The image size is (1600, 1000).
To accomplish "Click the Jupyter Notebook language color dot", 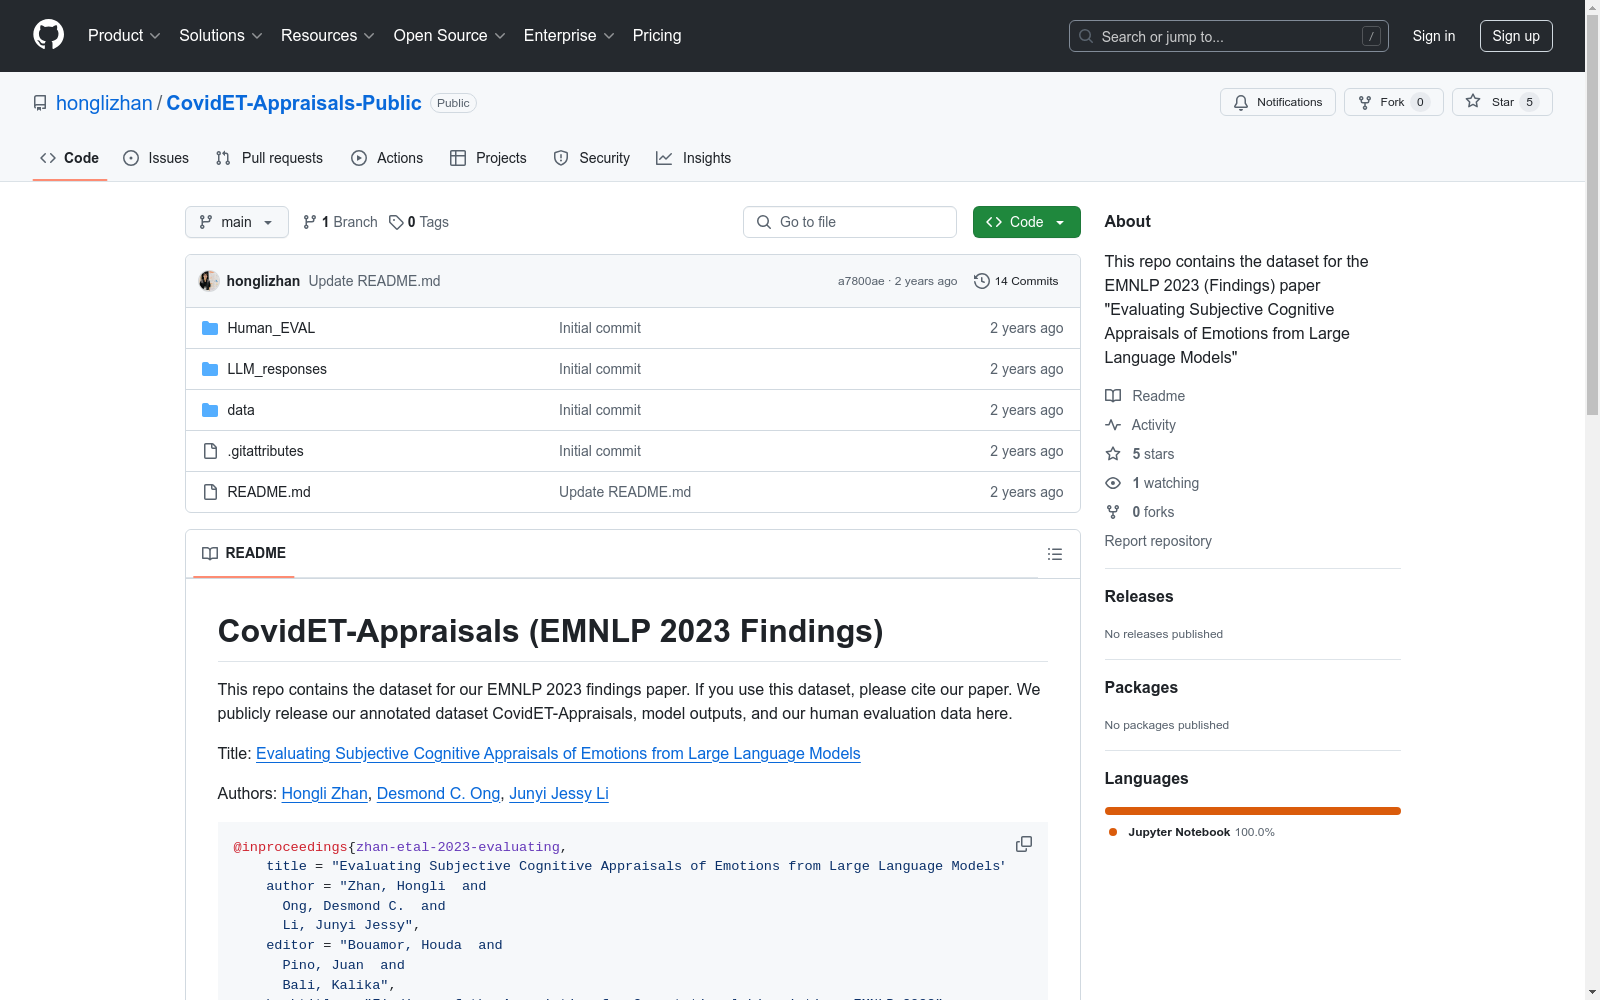I will 1113,832.
